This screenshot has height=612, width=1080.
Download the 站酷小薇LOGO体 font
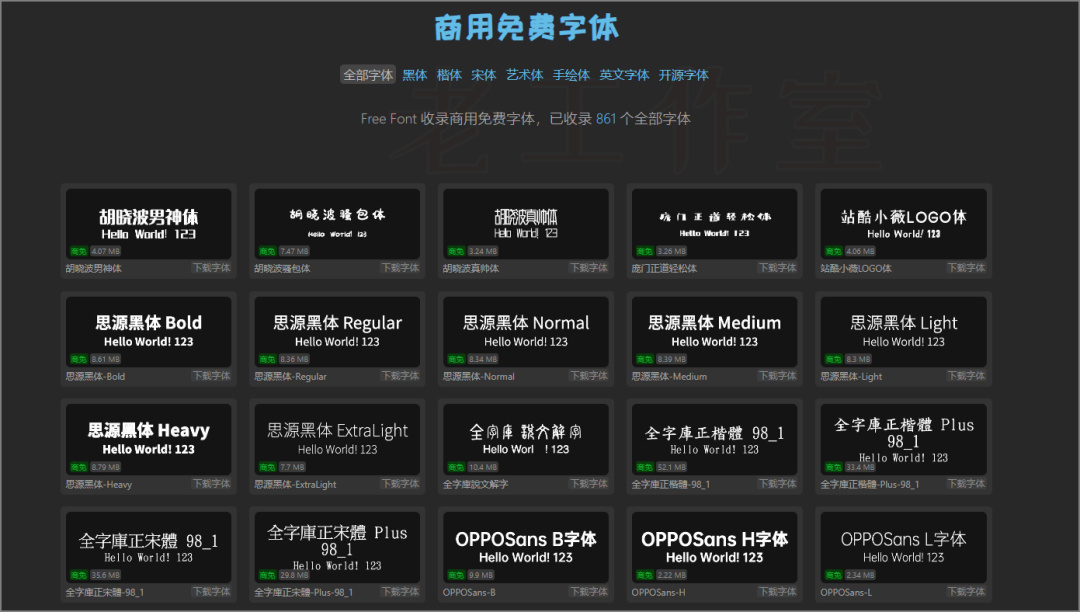coord(966,268)
